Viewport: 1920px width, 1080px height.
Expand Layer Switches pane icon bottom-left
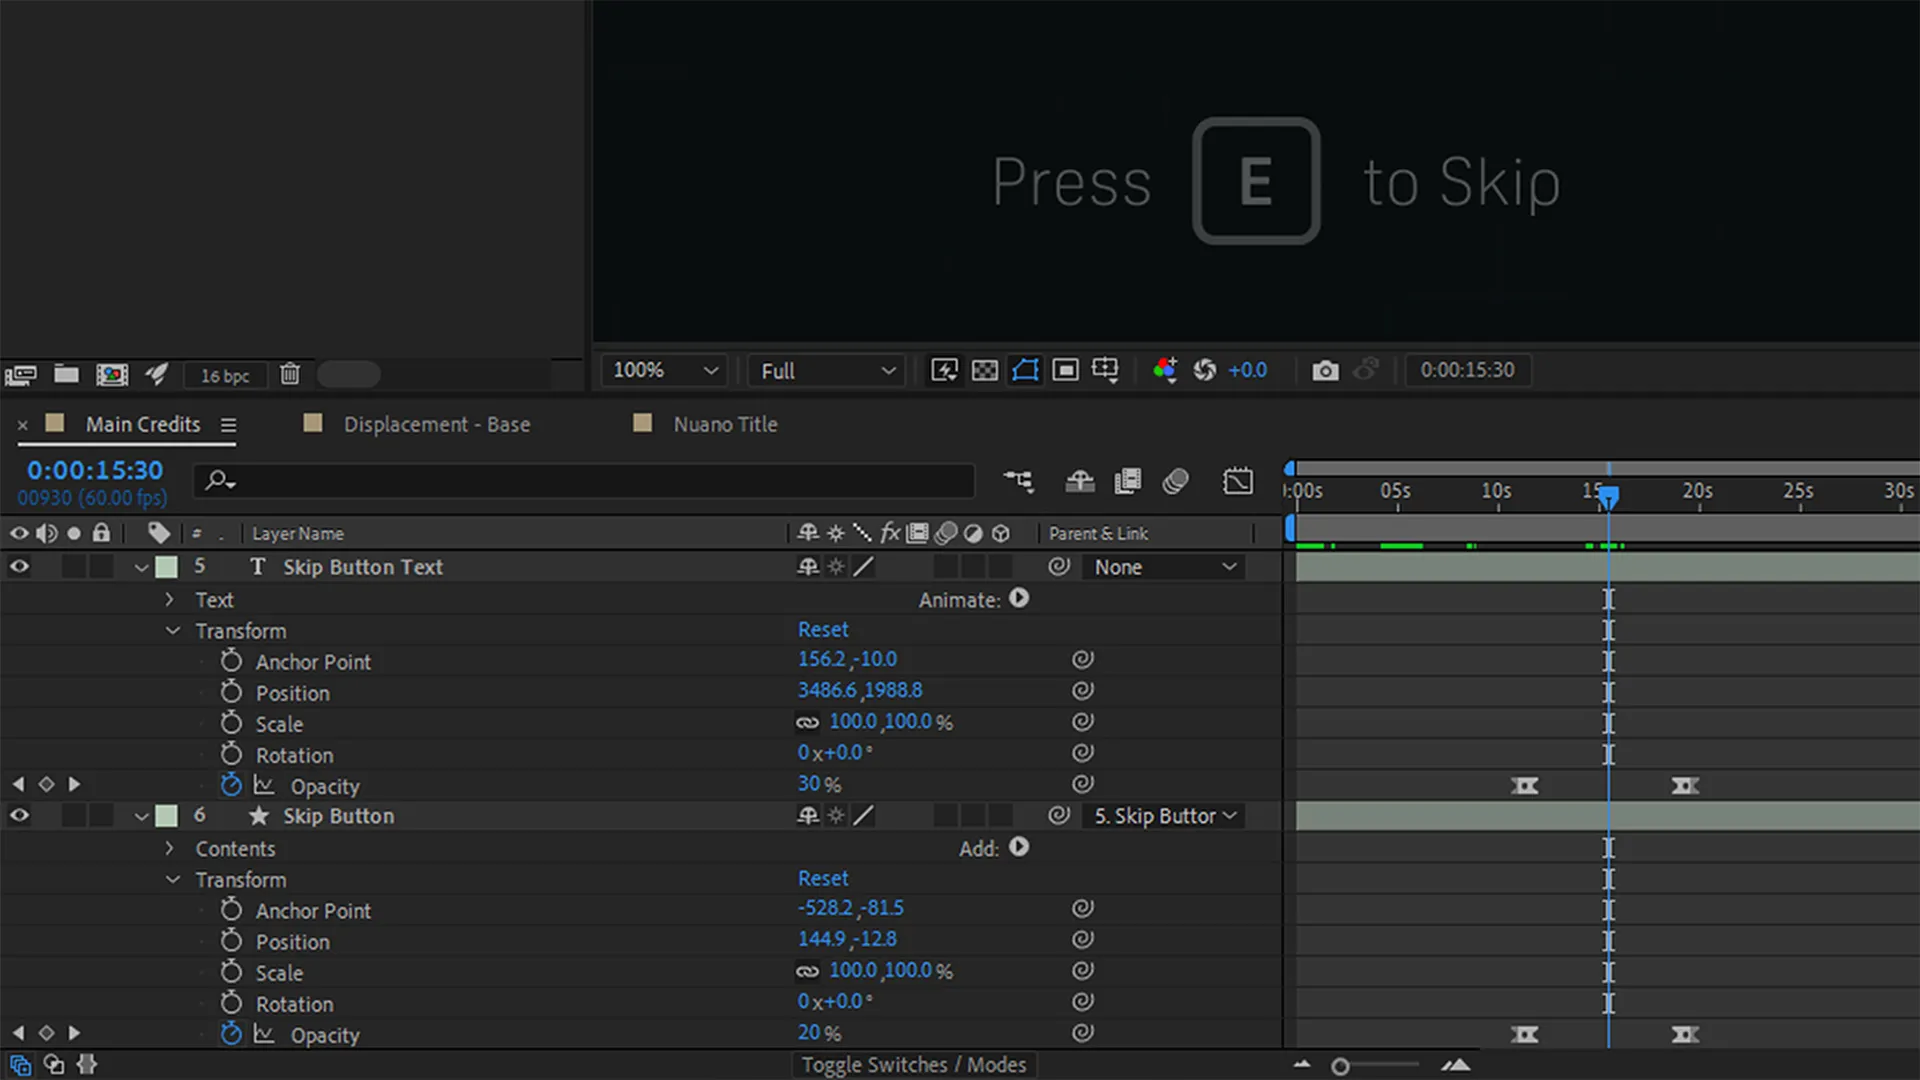(x=21, y=1065)
